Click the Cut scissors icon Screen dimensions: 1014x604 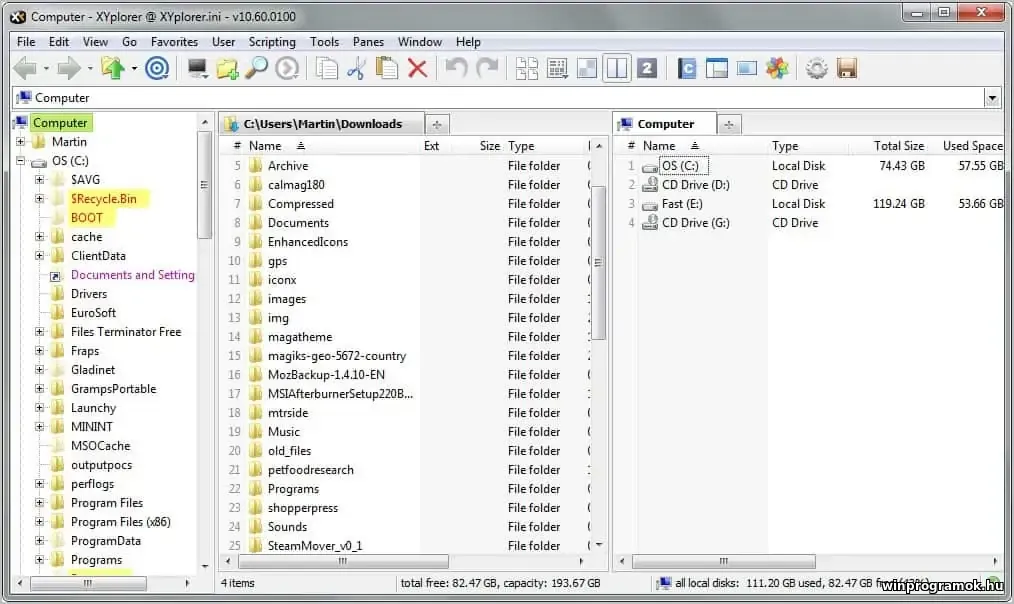[x=356, y=68]
